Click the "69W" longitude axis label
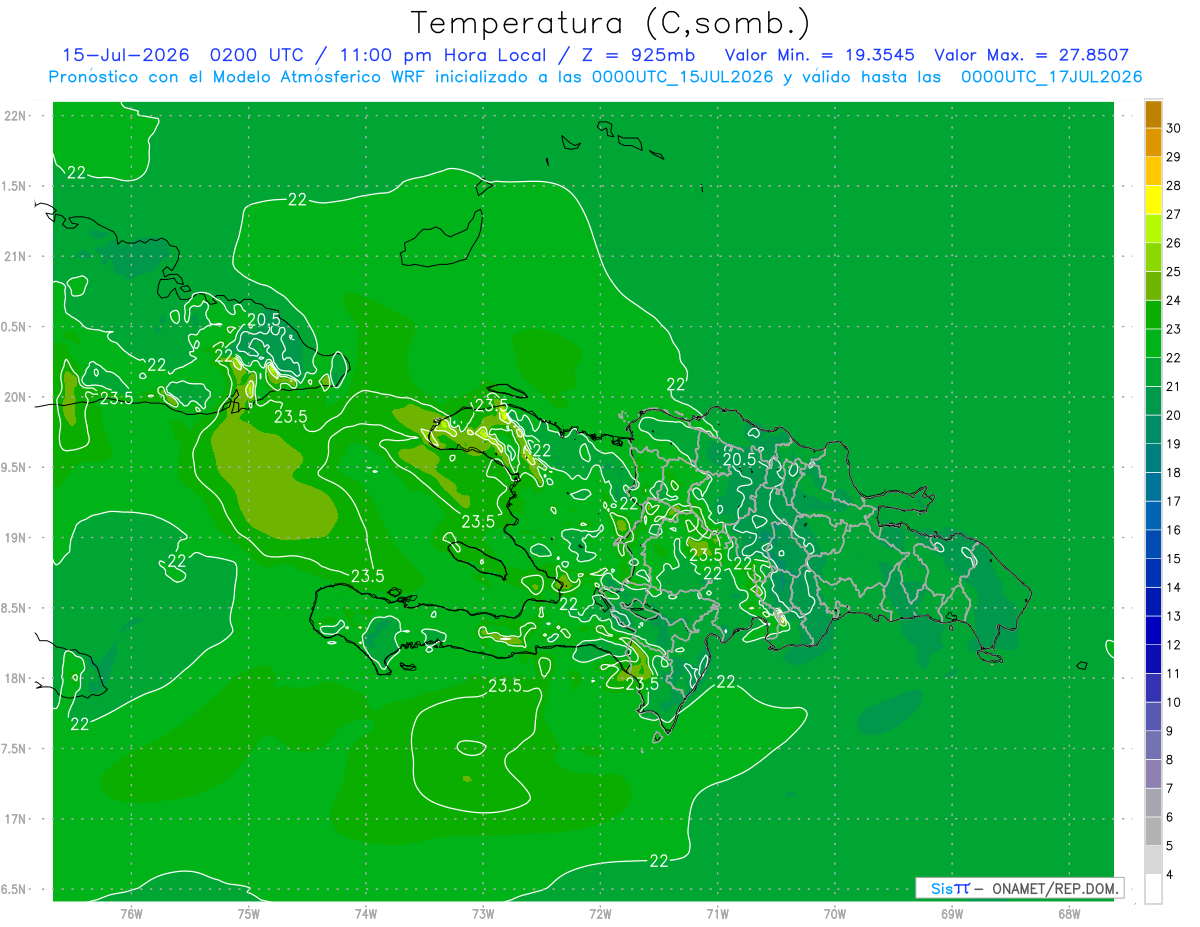Image resolution: width=1200 pixels, height=927 pixels. tap(951, 912)
